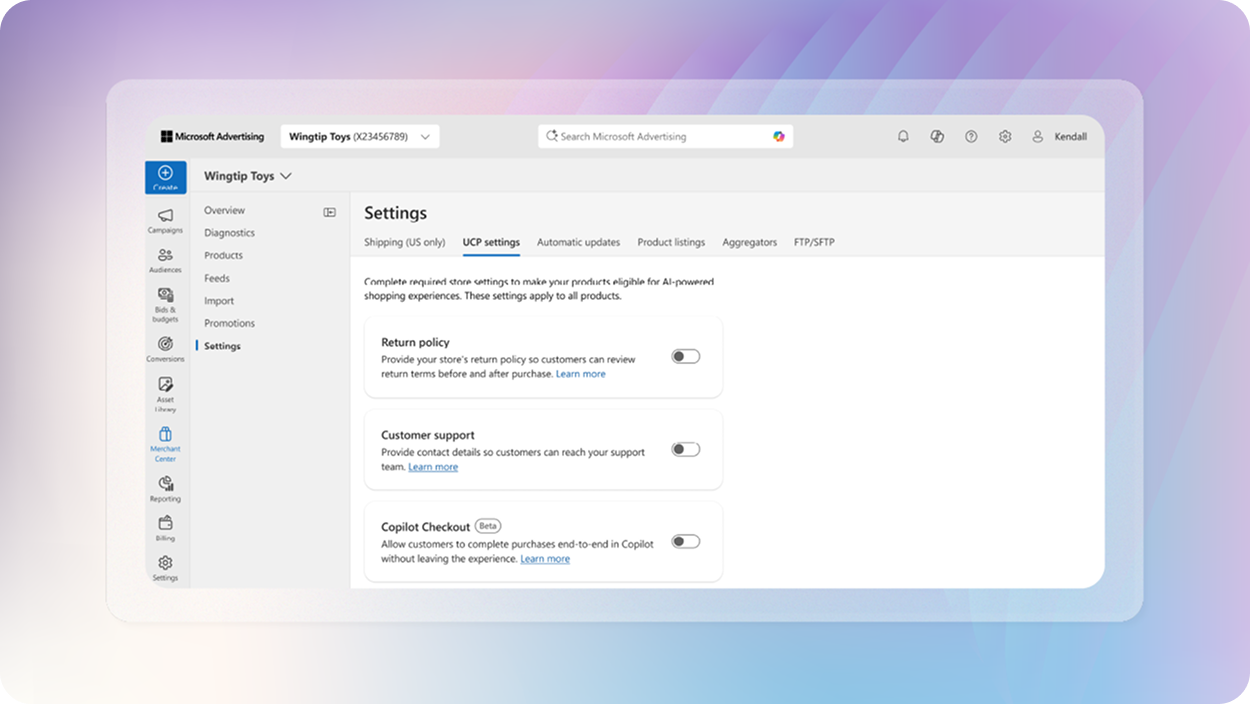
Task: Open Feeds in Merchant Center menu
Action: point(217,278)
